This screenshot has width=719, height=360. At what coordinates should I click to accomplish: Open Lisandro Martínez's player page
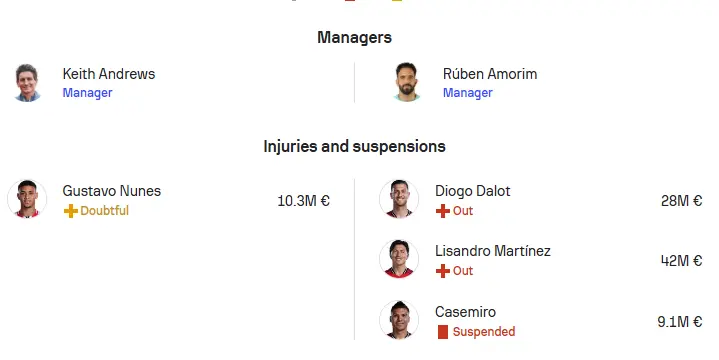pos(492,251)
